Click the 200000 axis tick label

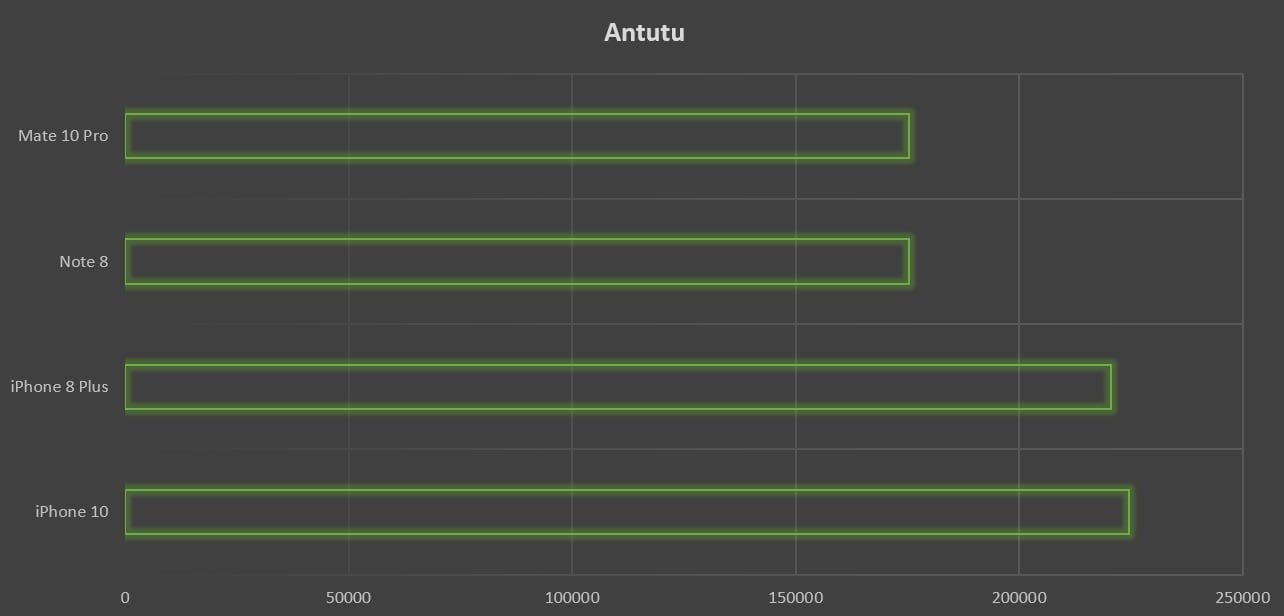coord(1019,598)
